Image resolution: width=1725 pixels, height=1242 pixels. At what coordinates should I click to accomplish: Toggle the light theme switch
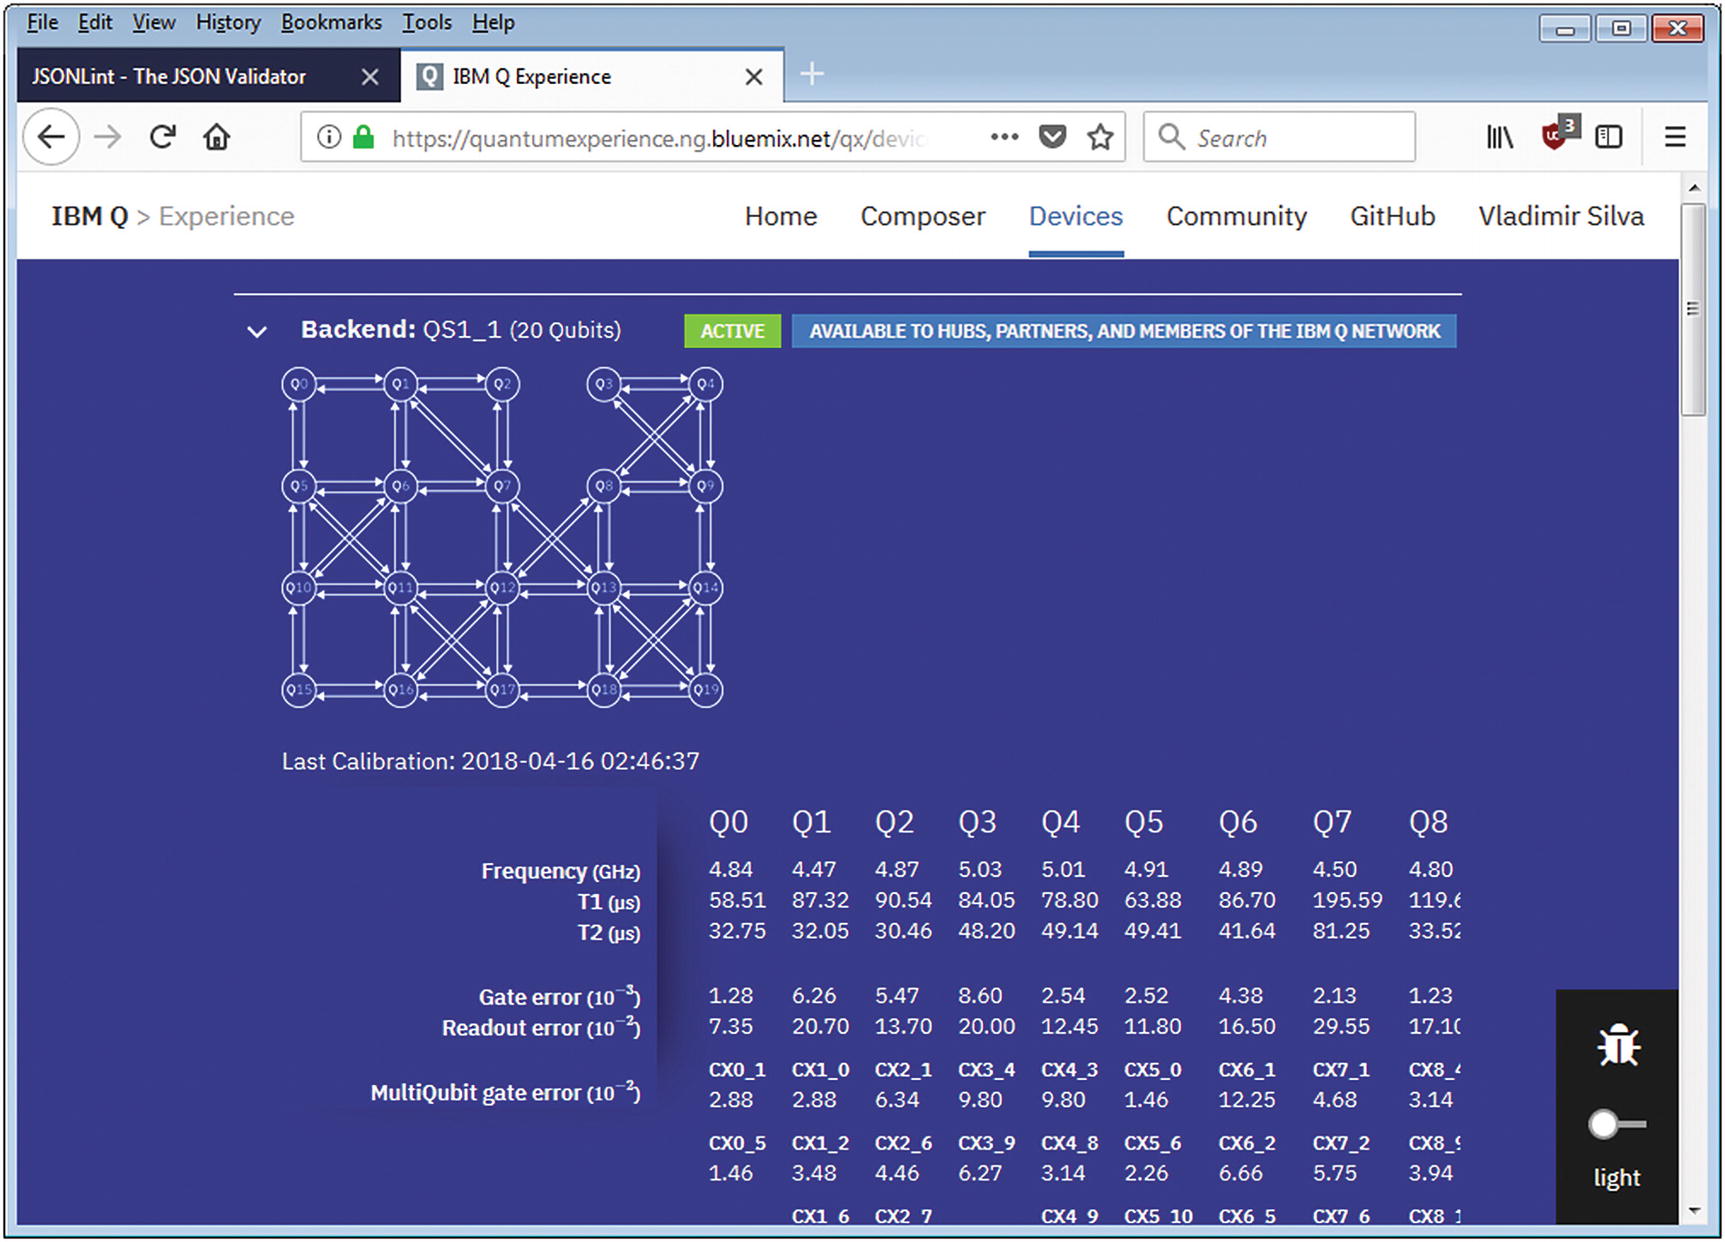click(x=1616, y=1124)
